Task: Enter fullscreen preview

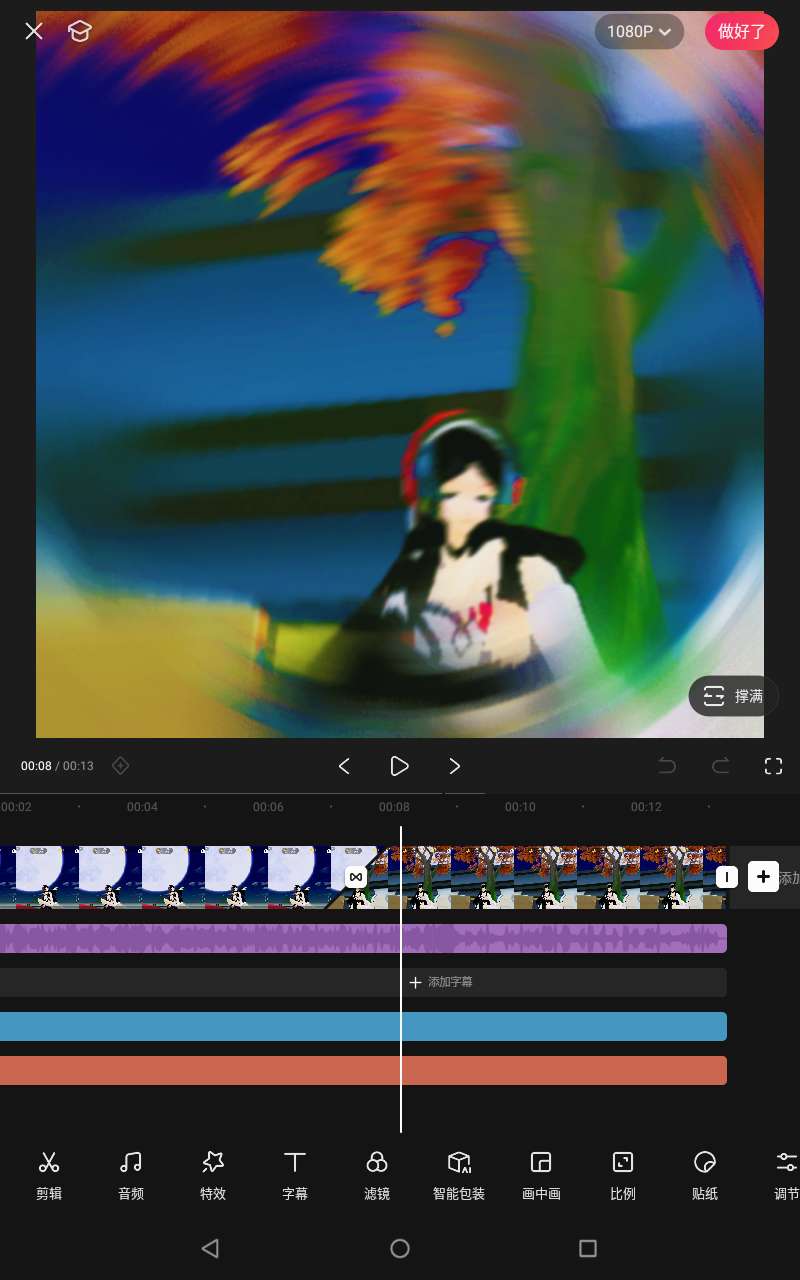Action: tap(773, 766)
